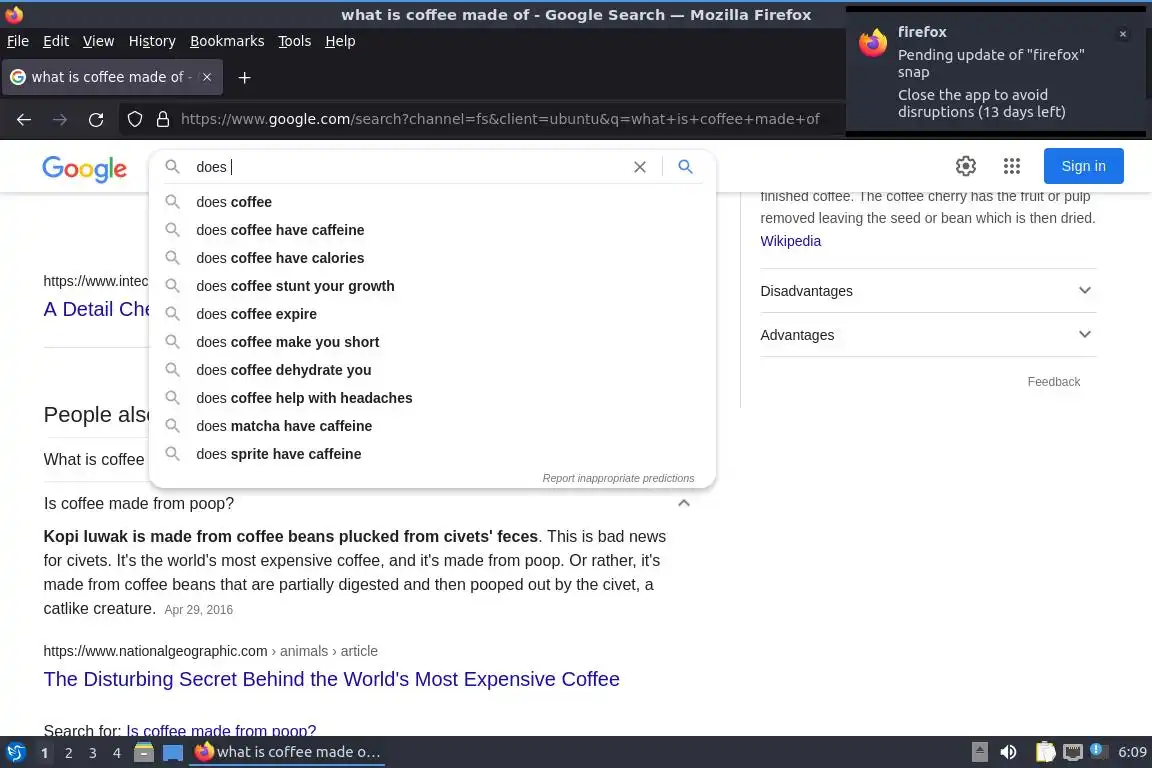Click the Firefox URL address bar
This screenshot has height=768, width=1152.
[x=500, y=119]
